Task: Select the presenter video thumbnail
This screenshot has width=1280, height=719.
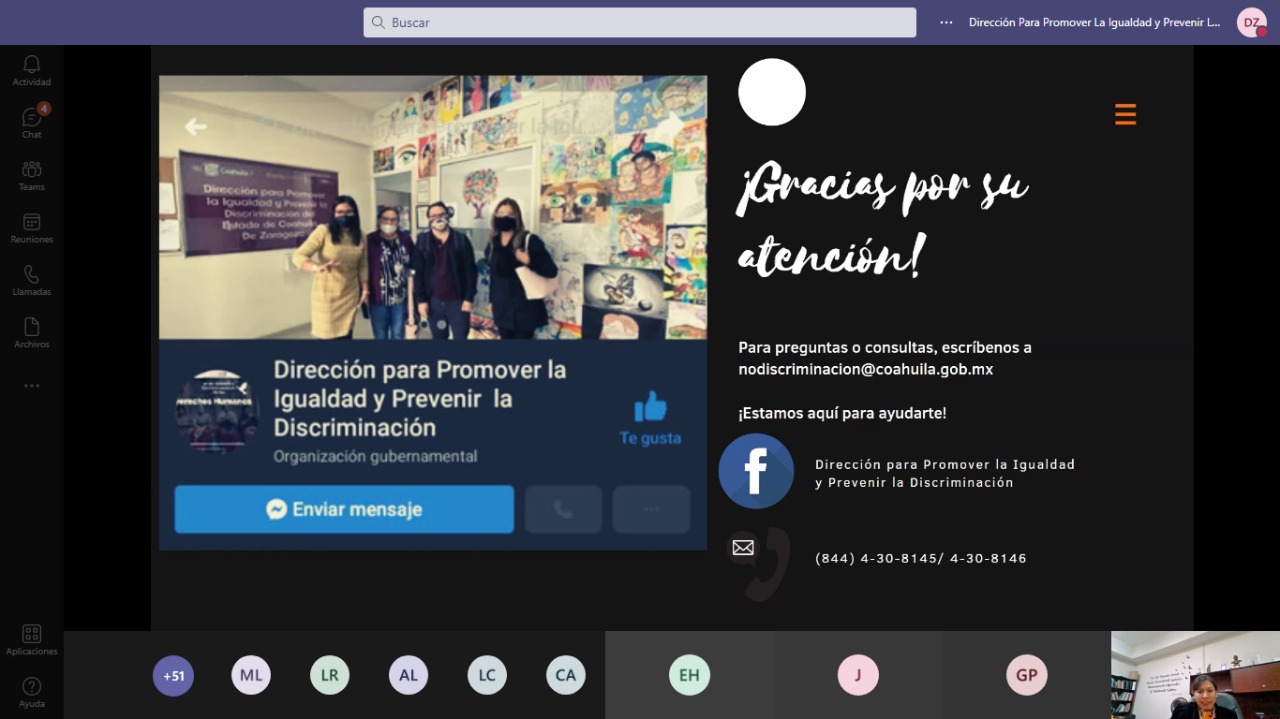Action: coord(1195,675)
